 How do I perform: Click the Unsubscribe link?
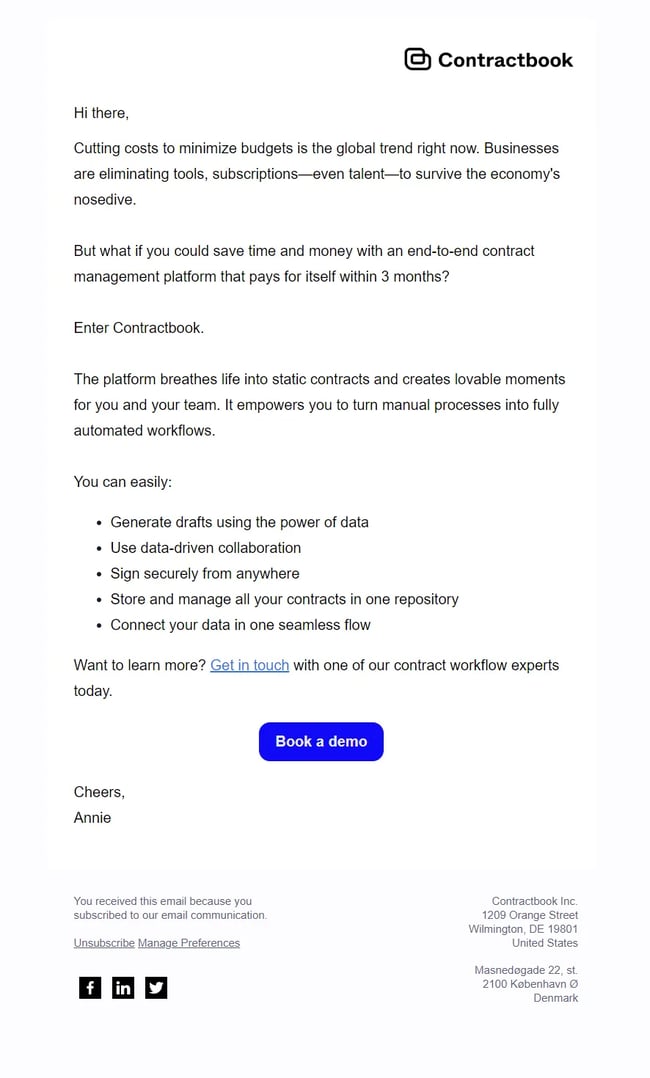click(x=104, y=943)
